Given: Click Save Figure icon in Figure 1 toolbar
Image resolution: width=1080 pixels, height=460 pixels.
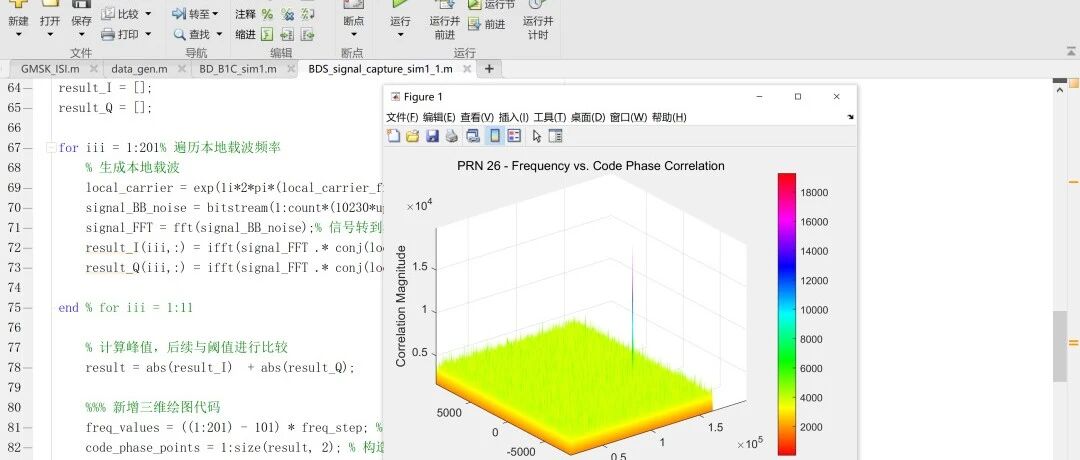Looking at the screenshot, I should coord(433,136).
